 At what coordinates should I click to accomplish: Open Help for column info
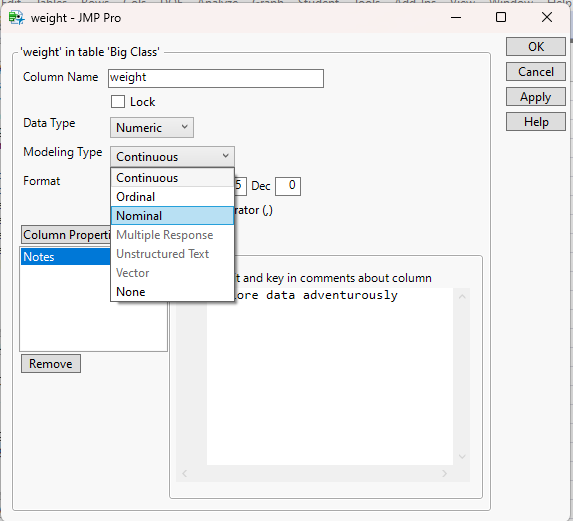pyautogui.click(x=536, y=122)
